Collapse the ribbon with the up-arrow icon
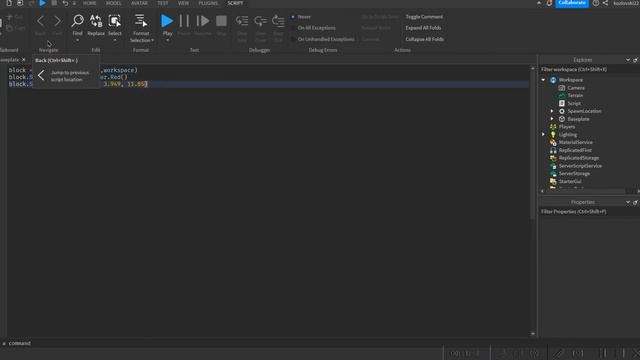The height and width of the screenshot is (360, 640). [539, 3]
